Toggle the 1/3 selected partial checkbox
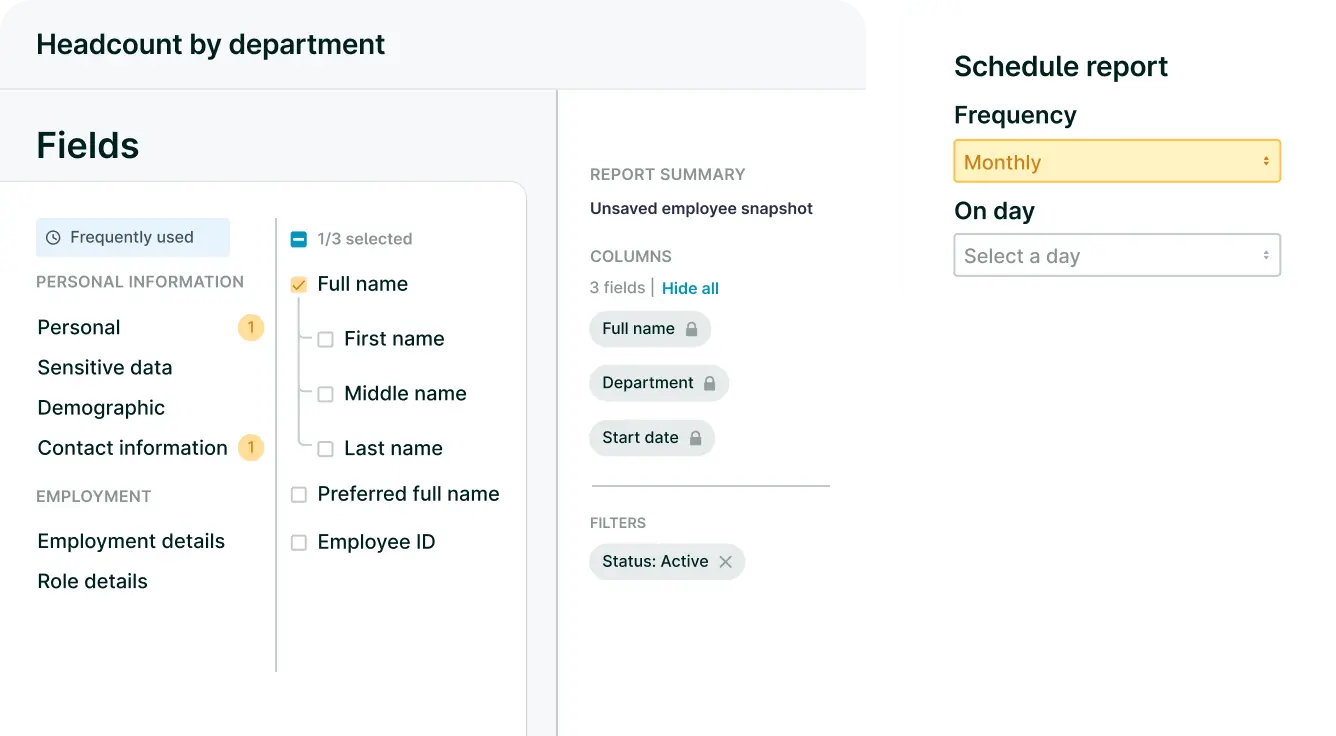The height and width of the screenshot is (736, 1336). tap(298, 239)
